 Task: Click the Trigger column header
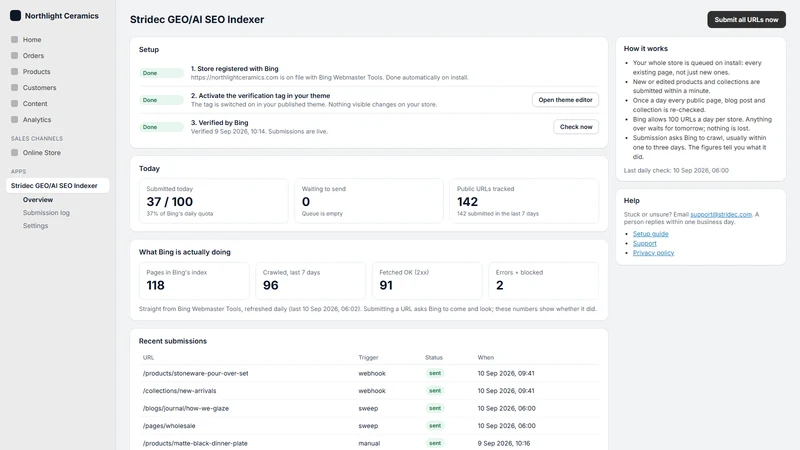pyautogui.click(x=368, y=358)
